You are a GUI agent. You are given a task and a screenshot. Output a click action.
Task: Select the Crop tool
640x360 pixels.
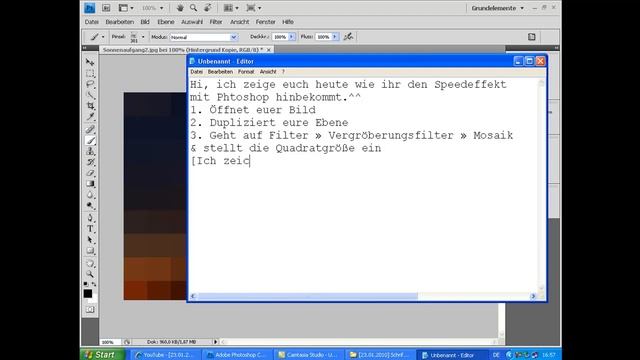pyautogui.click(x=90, y=106)
